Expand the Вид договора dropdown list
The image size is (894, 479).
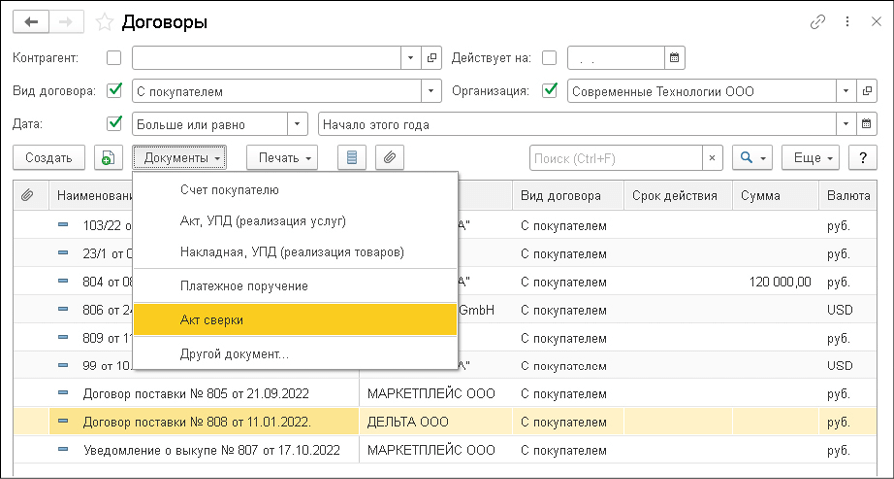pyautogui.click(x=432, y=91)
